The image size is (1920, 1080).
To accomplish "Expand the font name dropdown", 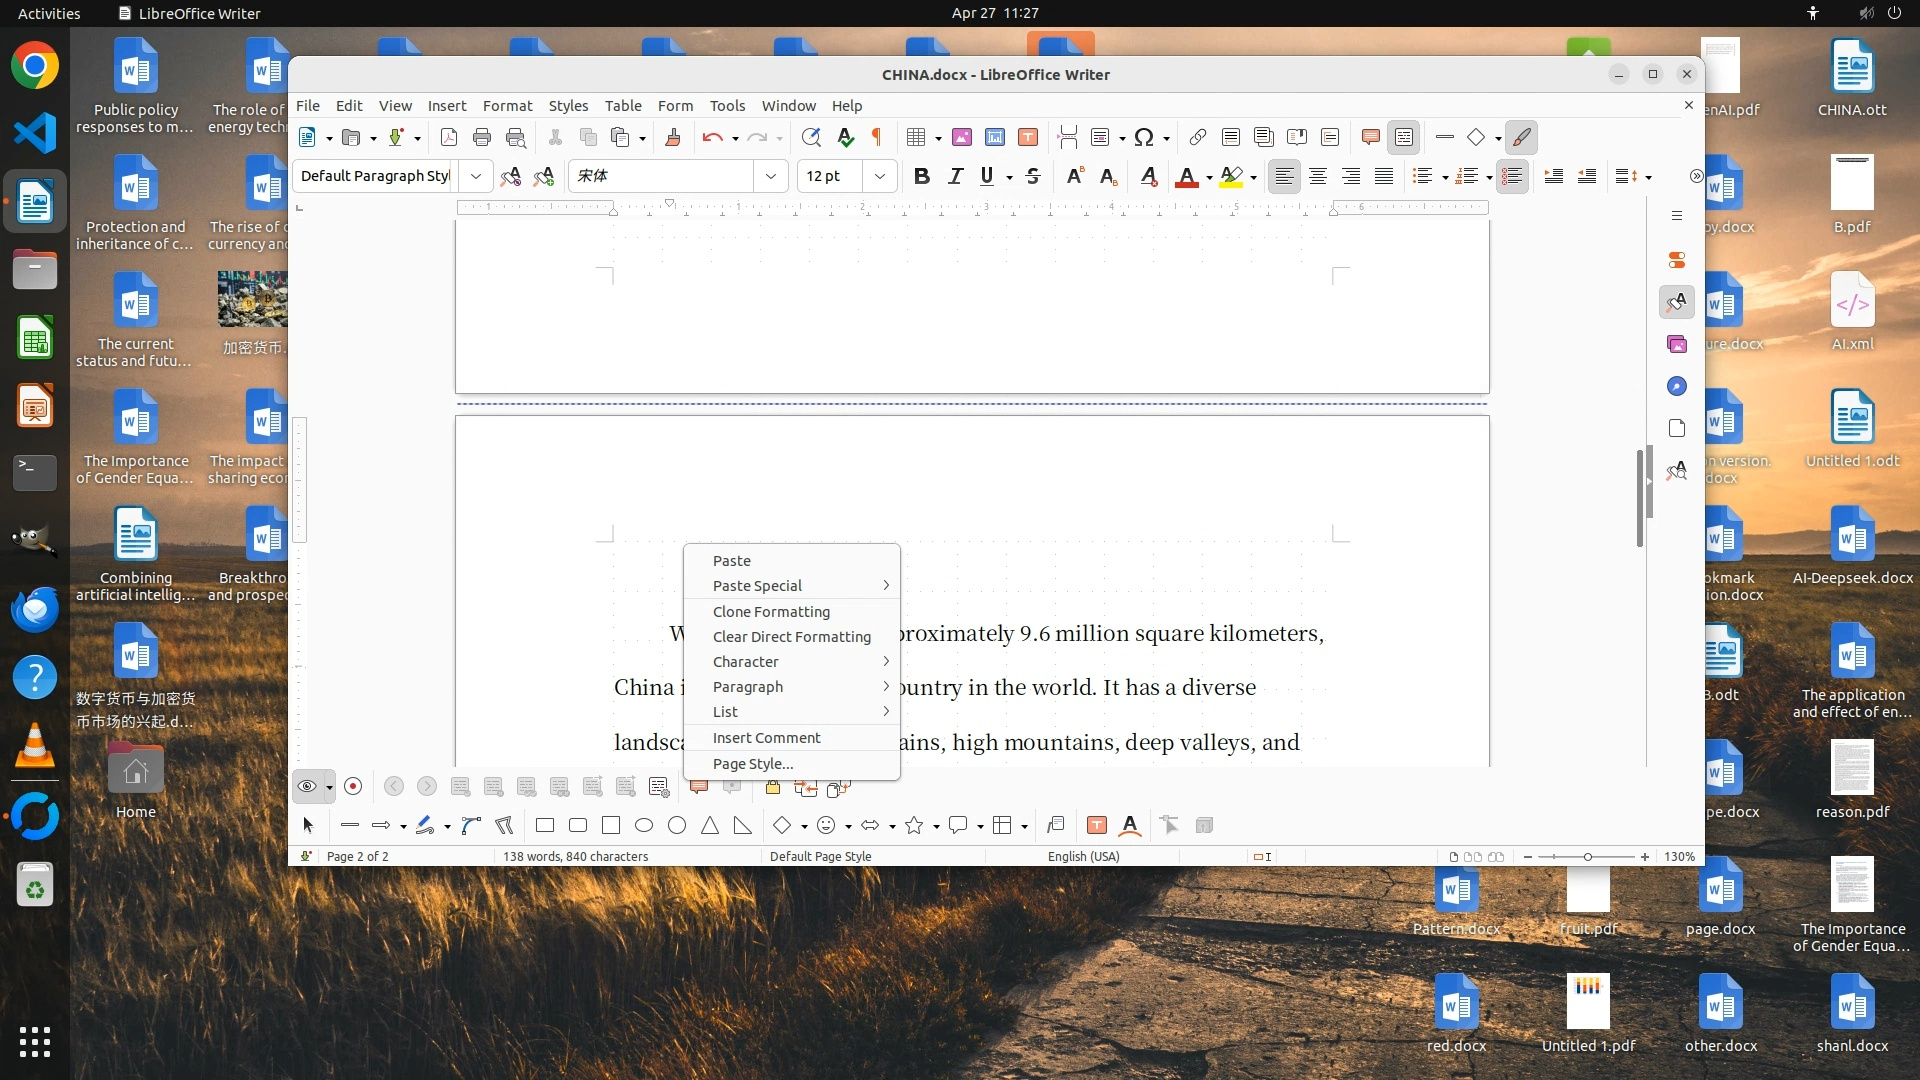I will click(770, 177).
